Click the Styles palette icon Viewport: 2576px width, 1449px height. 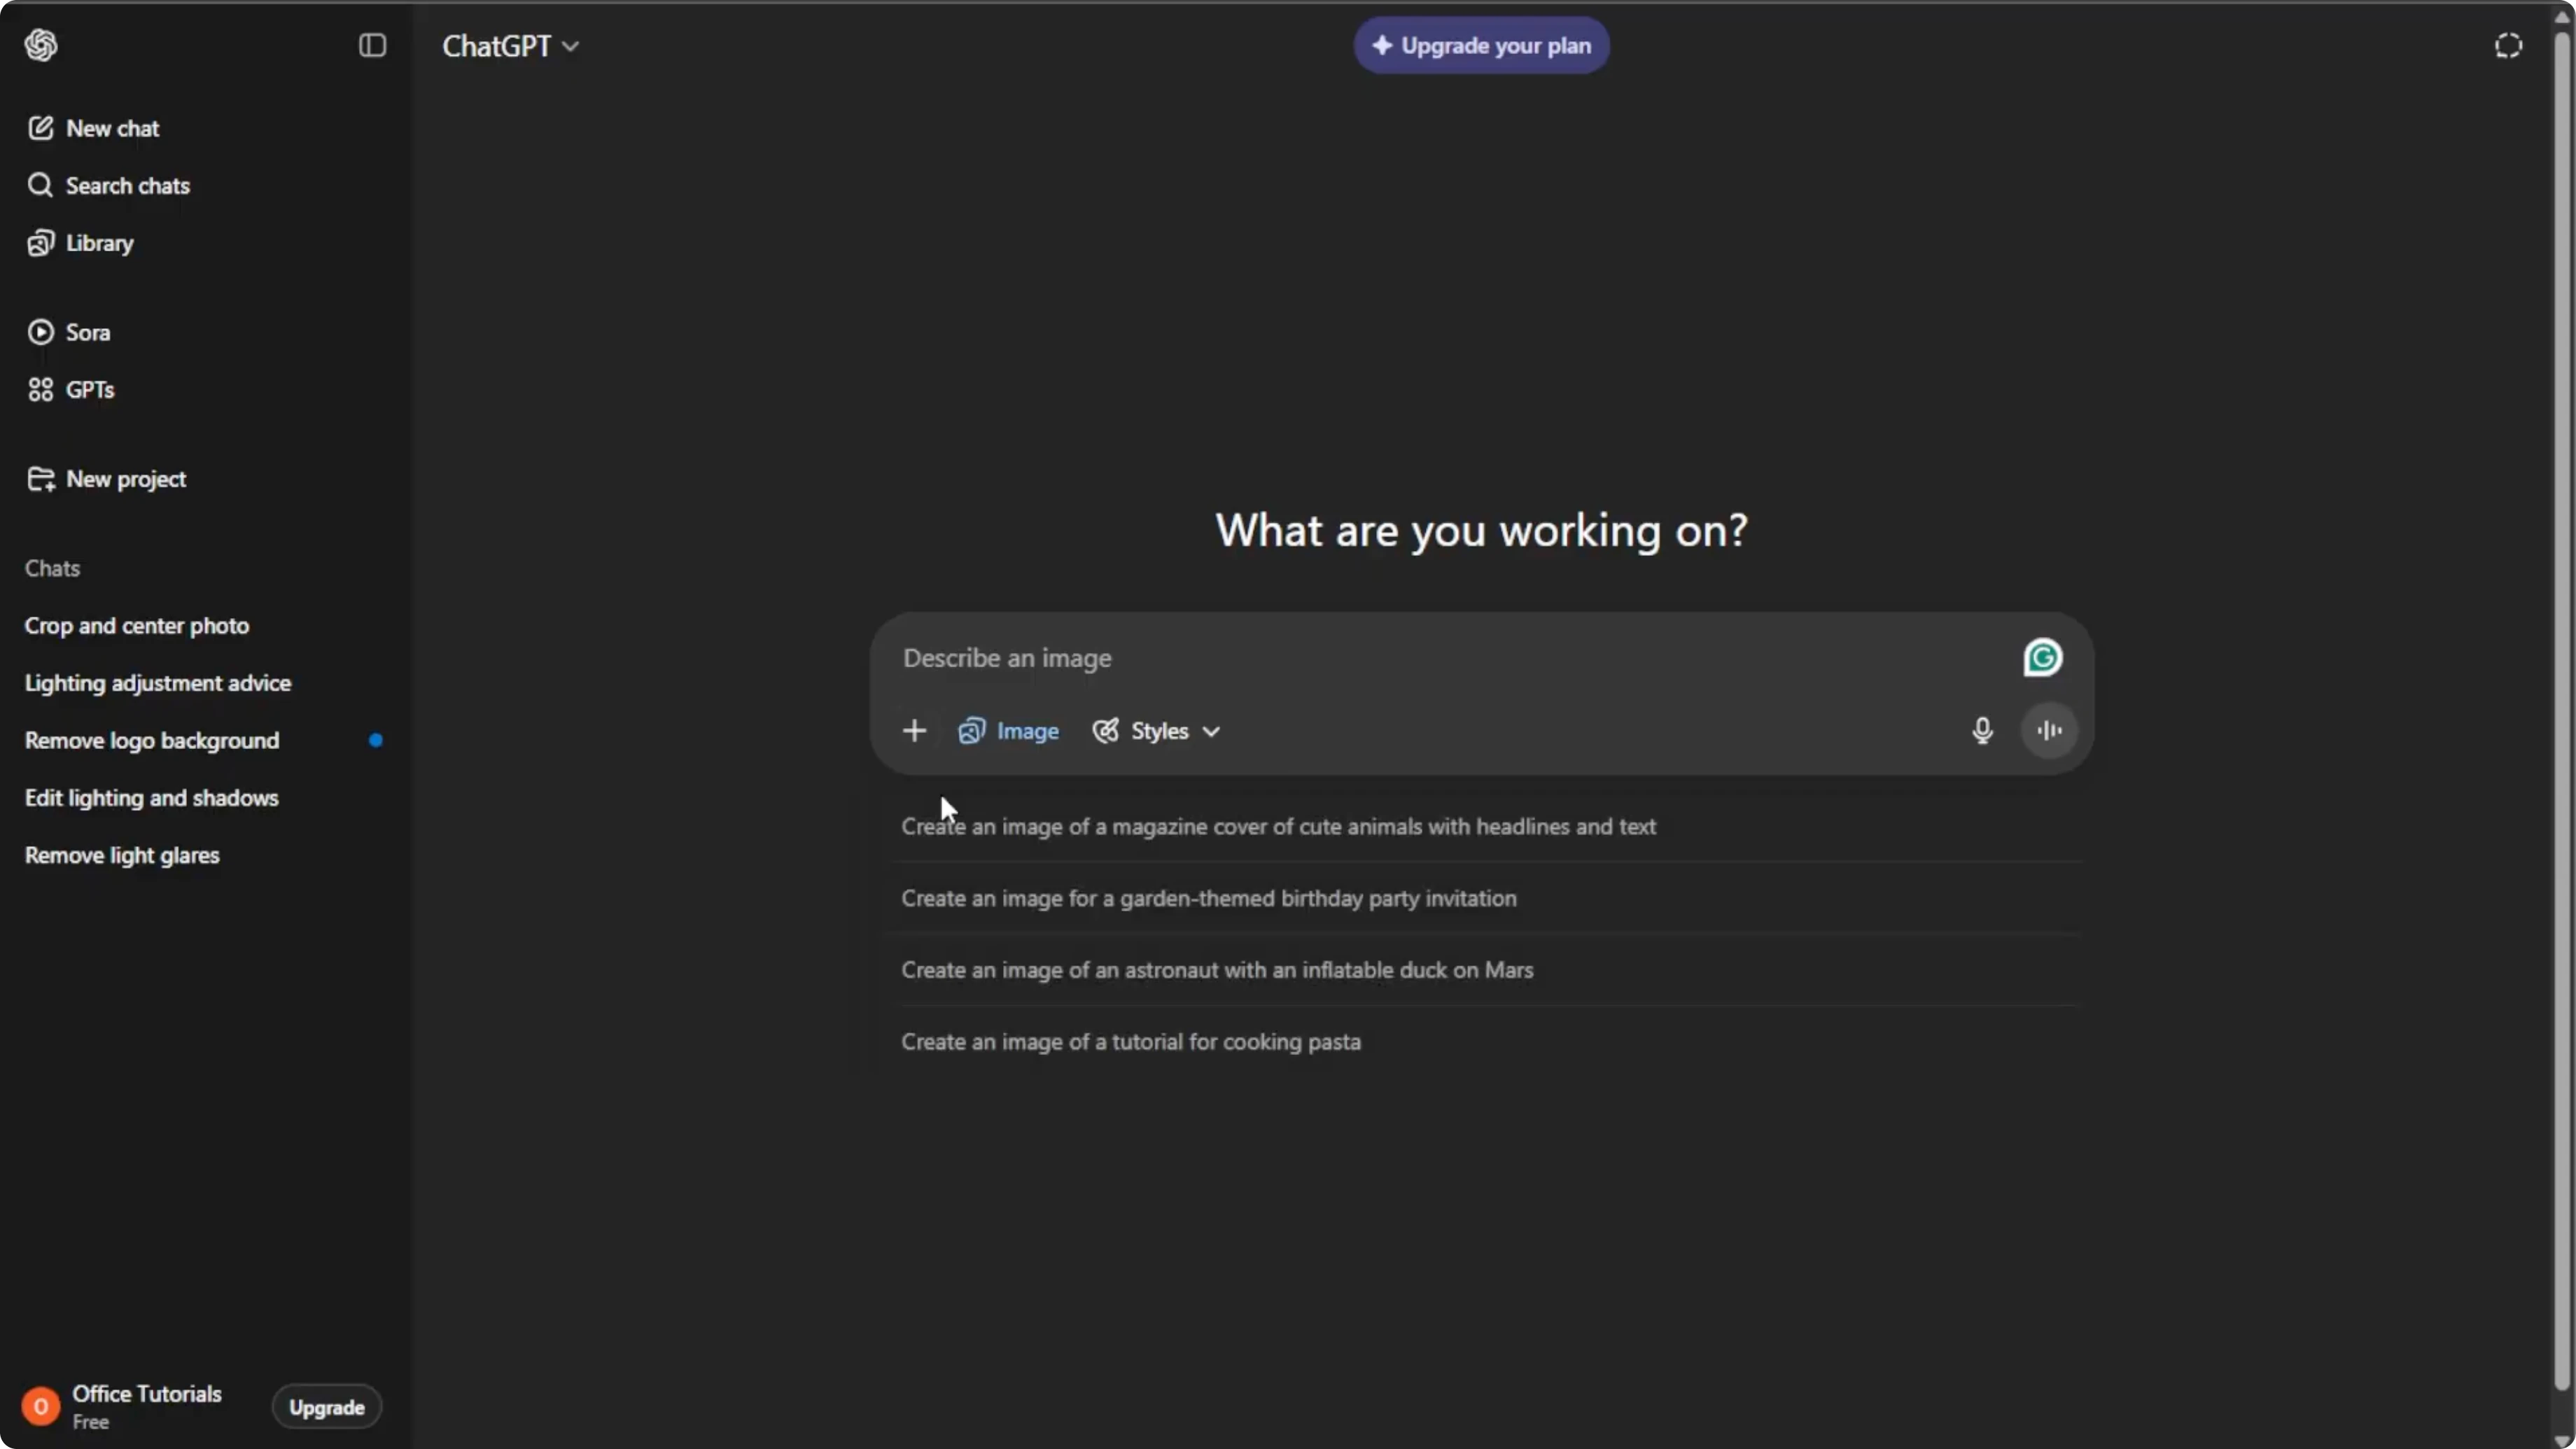(x=1105, y=731)
